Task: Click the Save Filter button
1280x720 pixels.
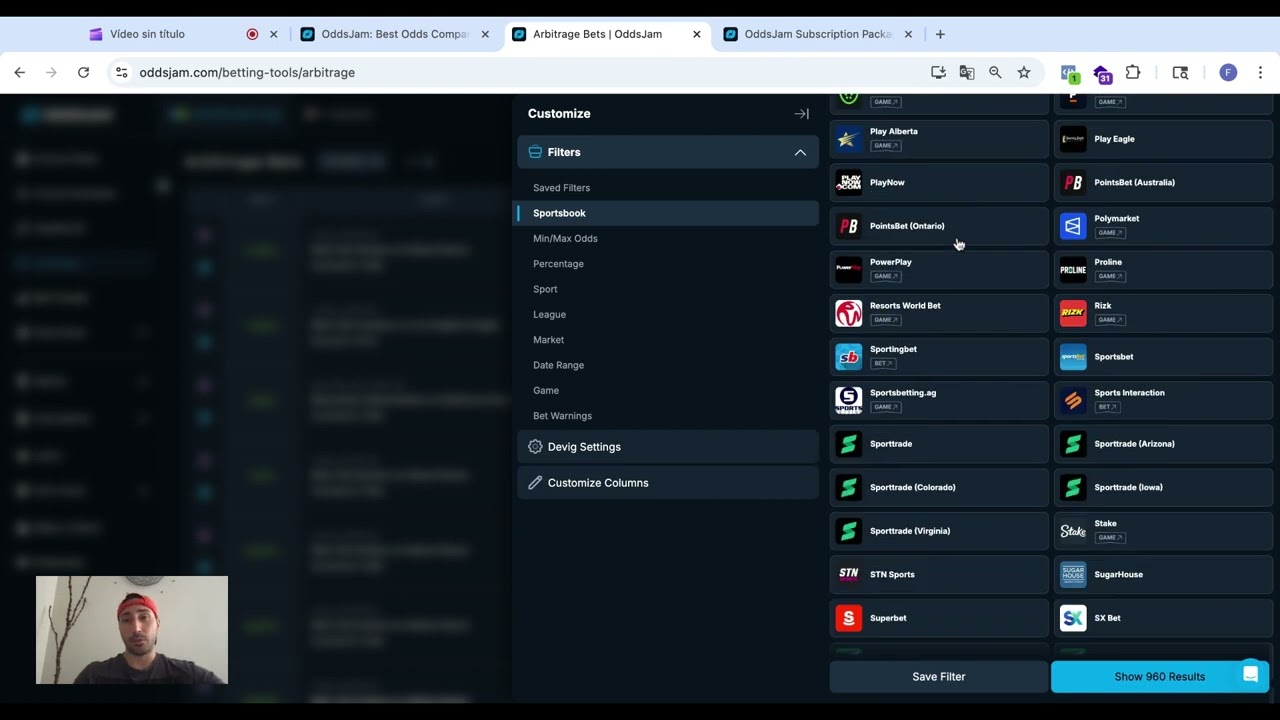Action: [x=938, y=677]
